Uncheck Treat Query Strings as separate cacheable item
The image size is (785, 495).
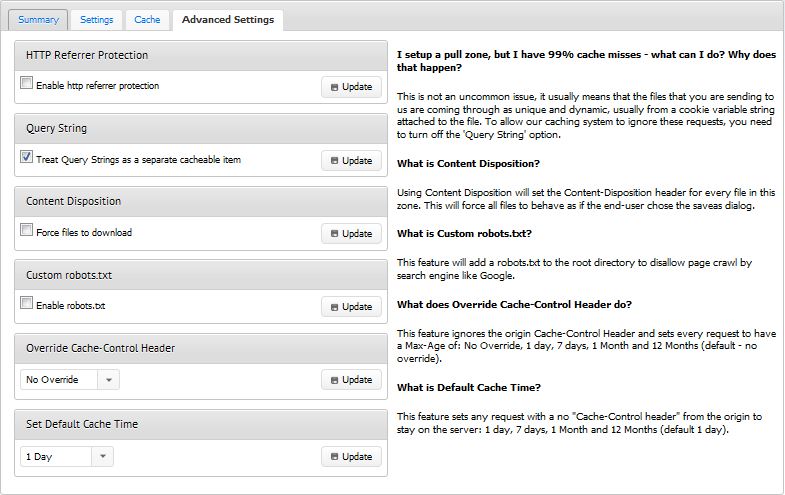tap(27, 157)
